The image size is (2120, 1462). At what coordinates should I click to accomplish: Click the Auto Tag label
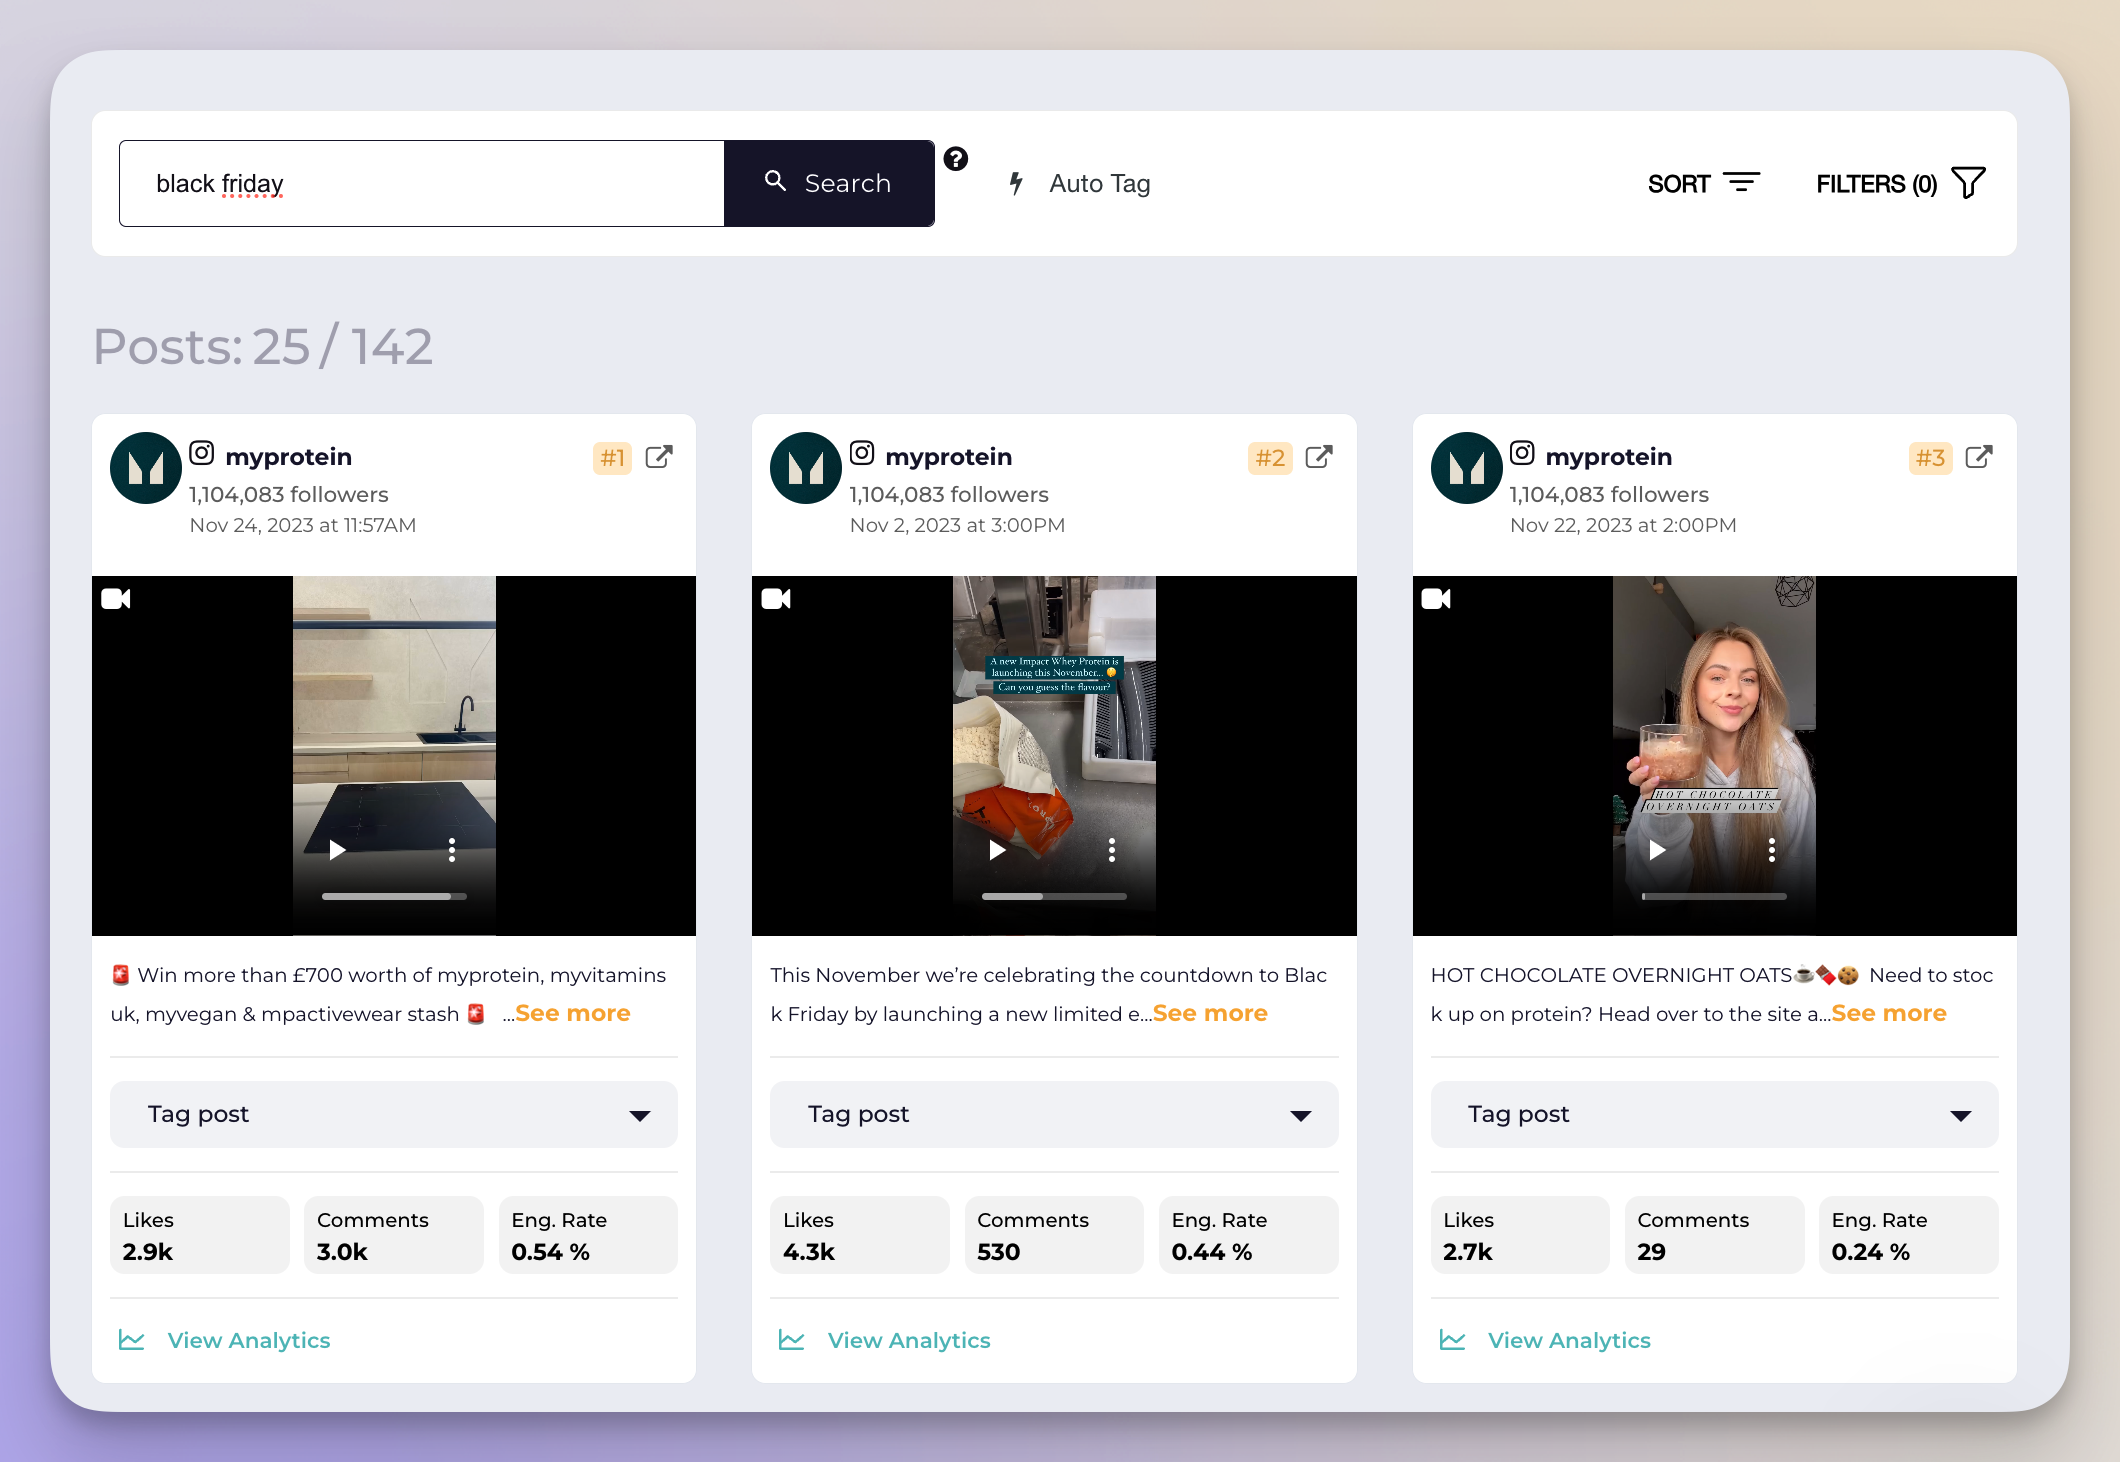1100,184
